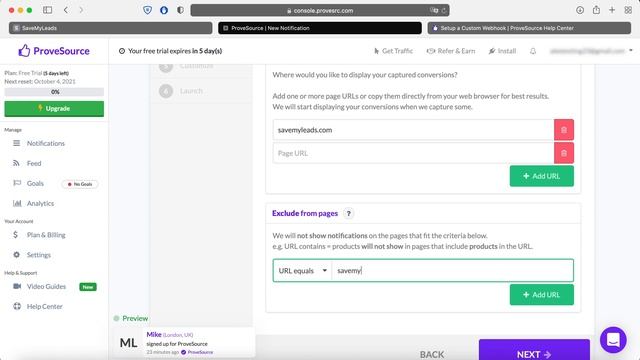Click the purple NEXT button
The image size is (640, 360).
[534, 350]
